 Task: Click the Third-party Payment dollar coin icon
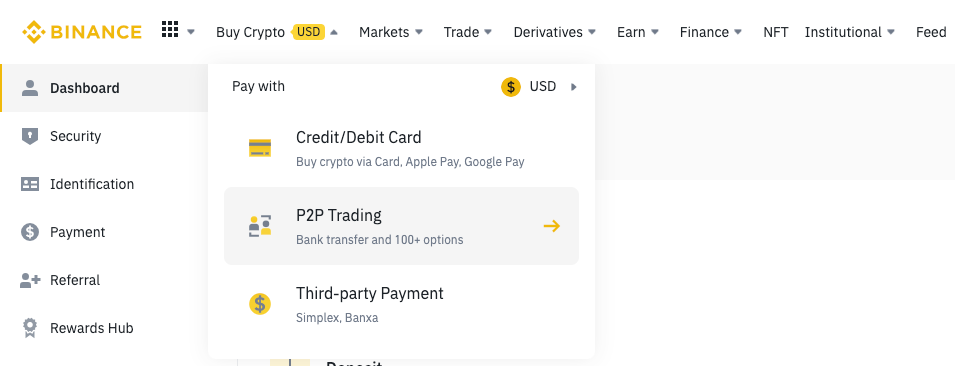[x=260, y=303]
